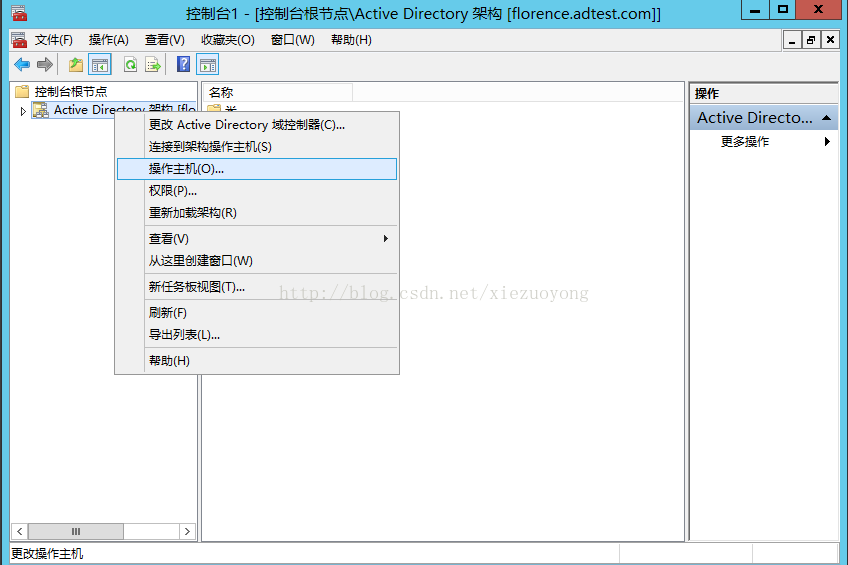Restore the inner MDI child window
This screenshot has height=565, width=848.
click(x=811, y=41)
